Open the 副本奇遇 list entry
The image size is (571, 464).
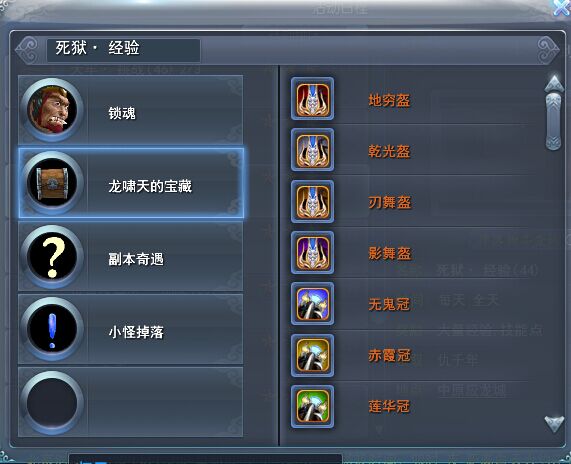point(131,257)
